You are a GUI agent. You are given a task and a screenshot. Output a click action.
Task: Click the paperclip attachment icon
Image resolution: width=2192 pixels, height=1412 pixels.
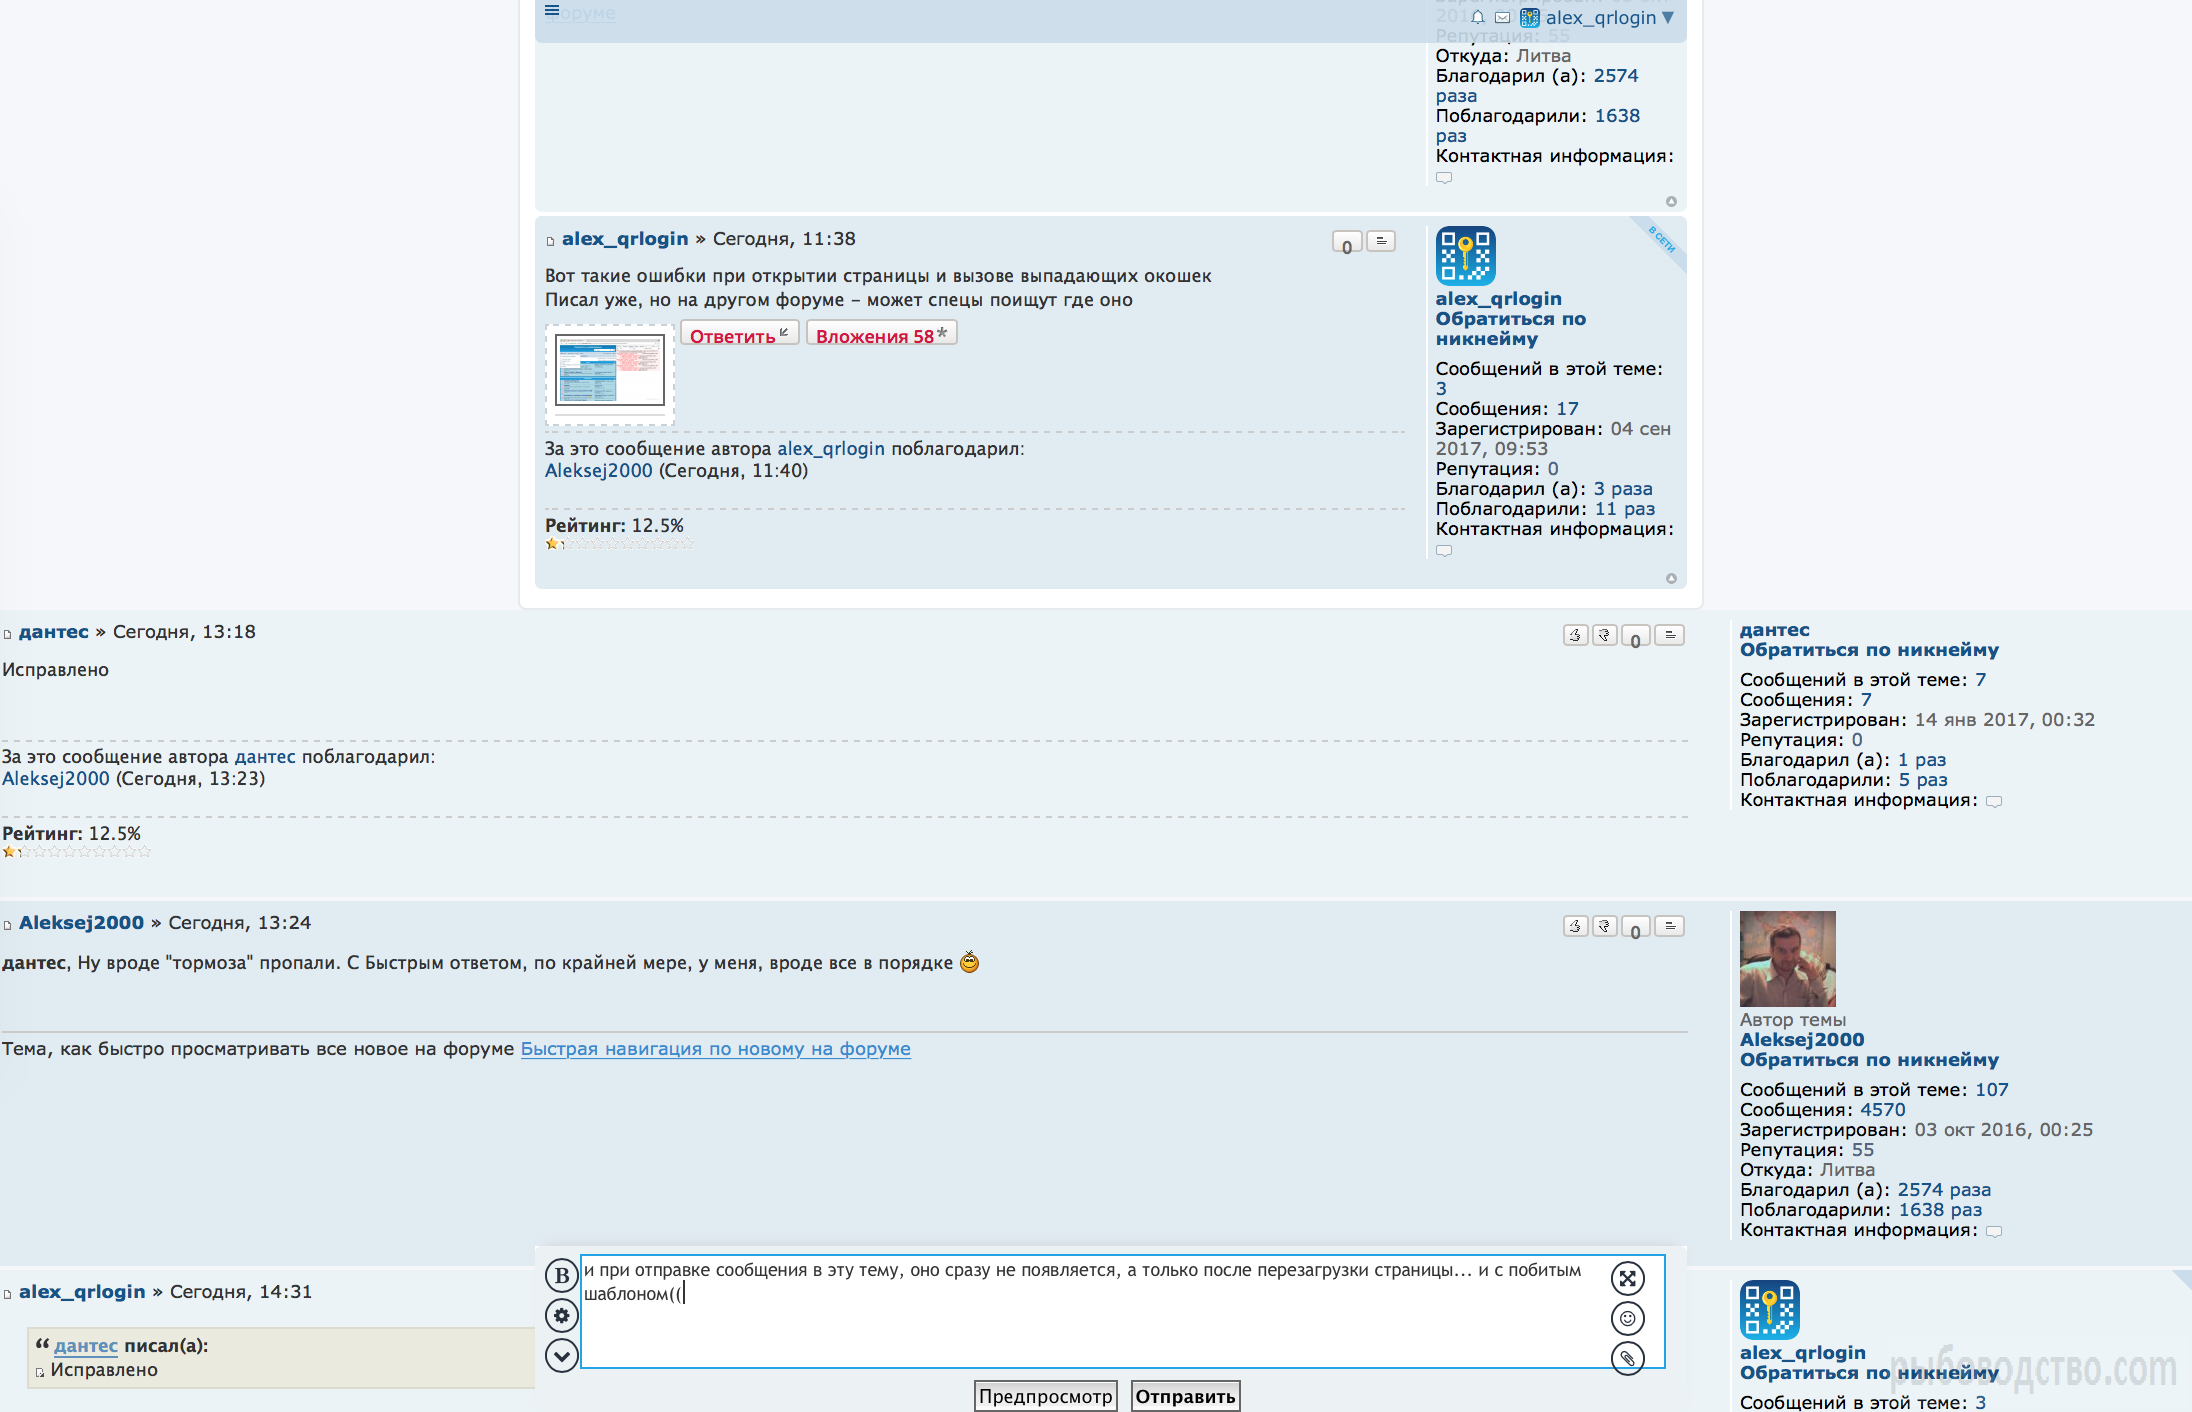(x=1627, y=1358)
